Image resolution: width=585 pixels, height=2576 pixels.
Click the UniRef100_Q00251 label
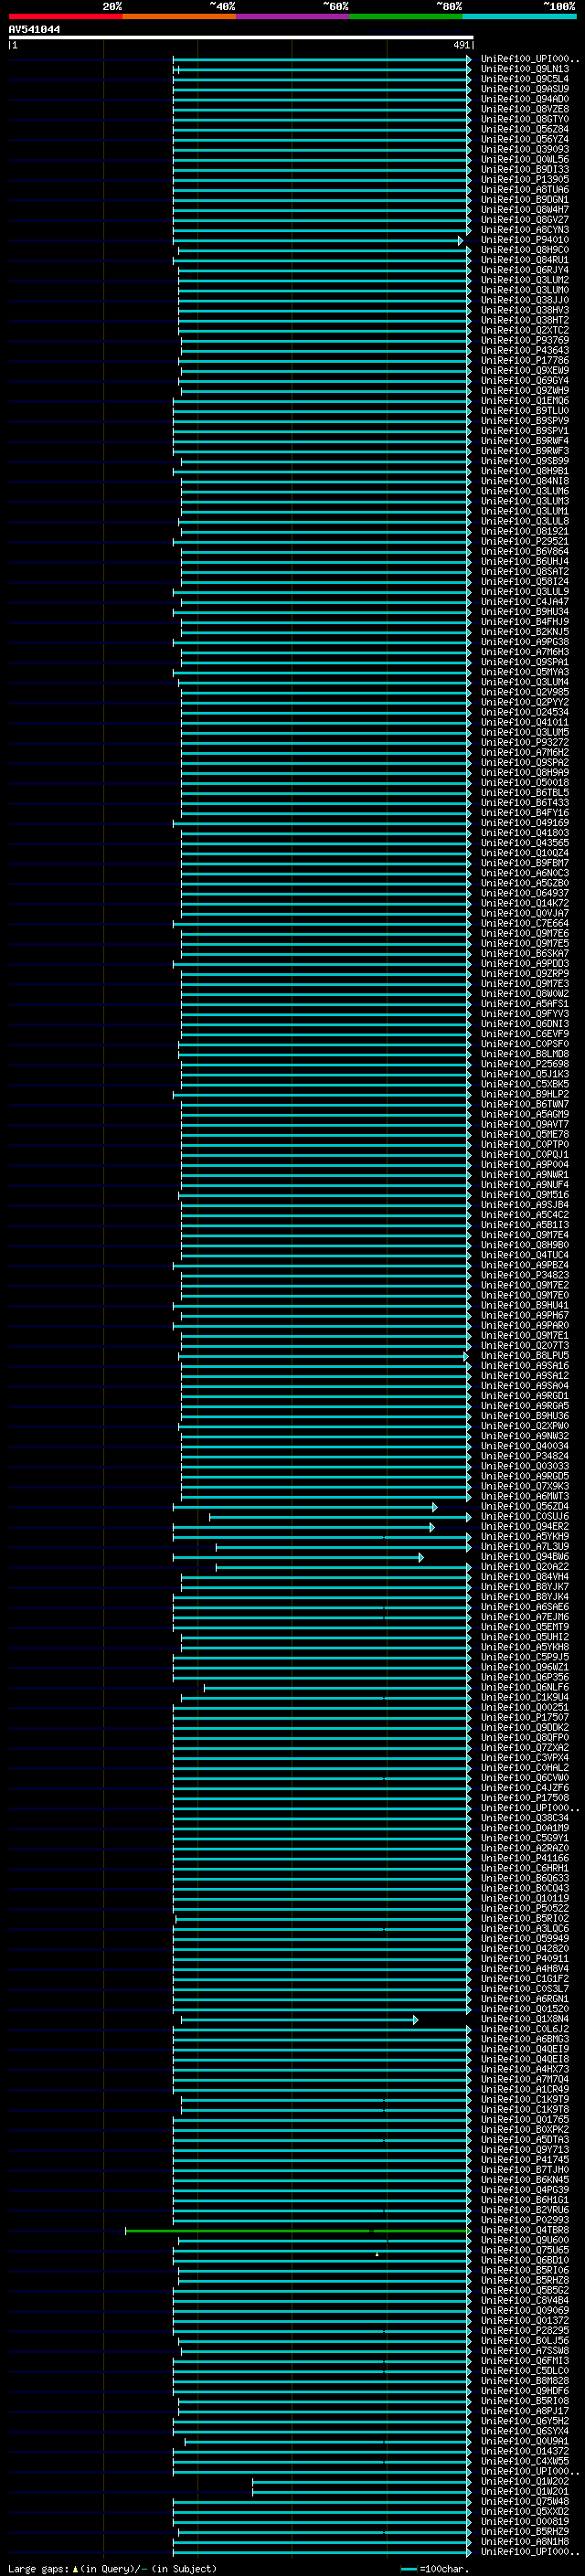tap(524, 1707)
